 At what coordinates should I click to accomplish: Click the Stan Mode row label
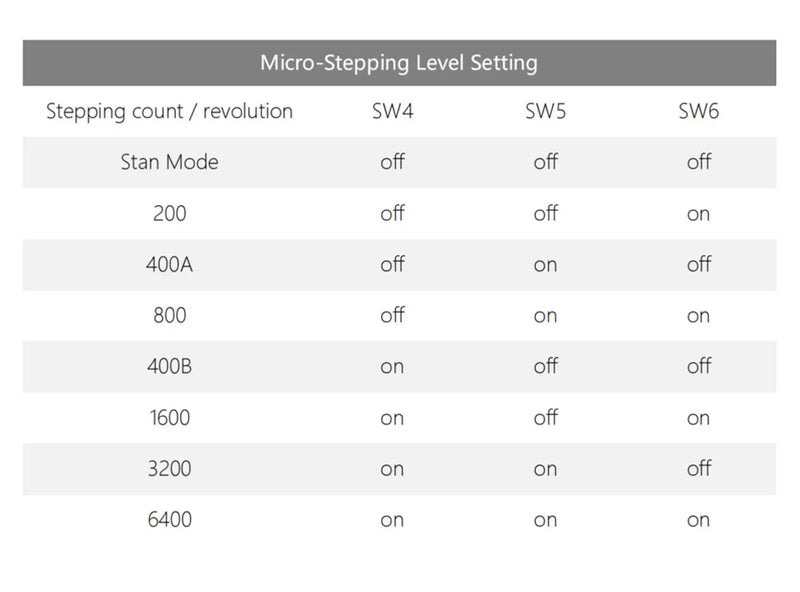coord(169,162)
